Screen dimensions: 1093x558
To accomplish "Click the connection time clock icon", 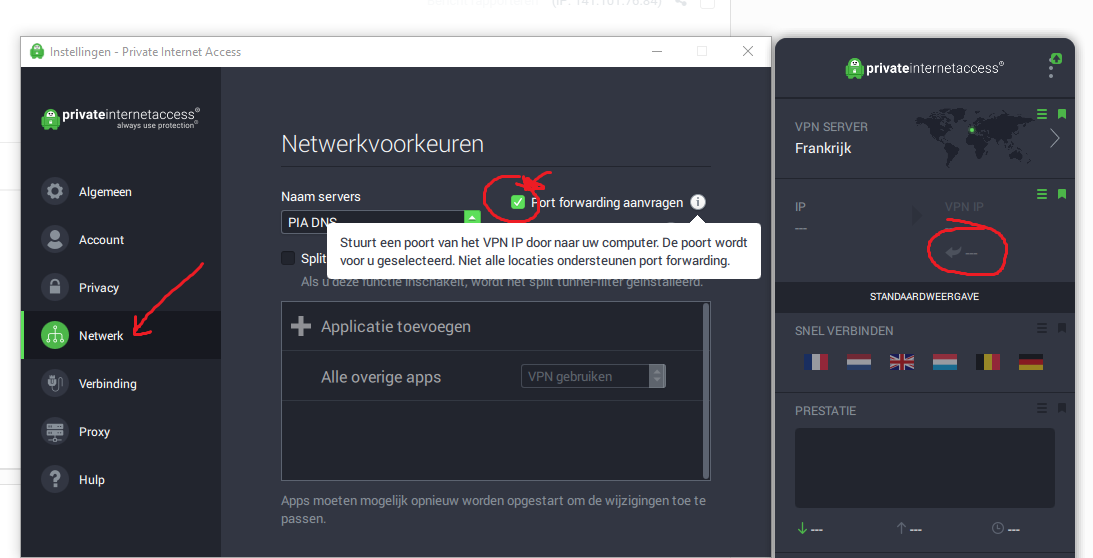I will point(998,528).
